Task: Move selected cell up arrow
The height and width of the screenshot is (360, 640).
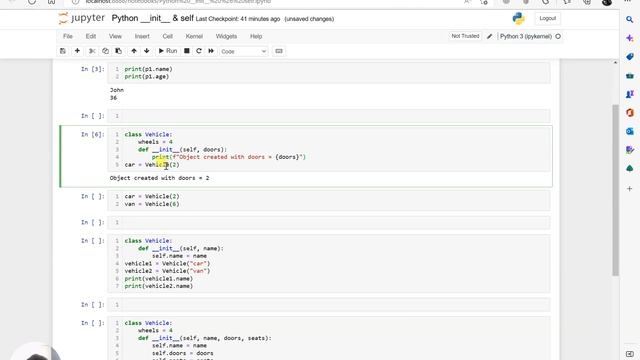Action: (x=134, y=51)
